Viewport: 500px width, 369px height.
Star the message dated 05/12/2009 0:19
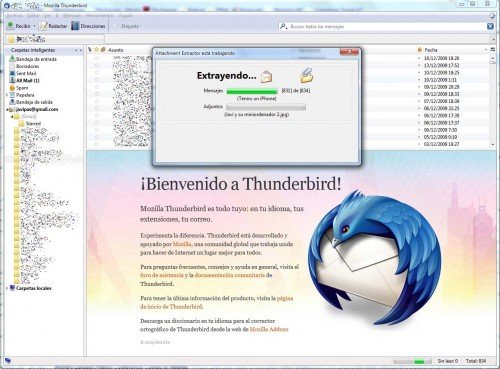coord(97,137)
